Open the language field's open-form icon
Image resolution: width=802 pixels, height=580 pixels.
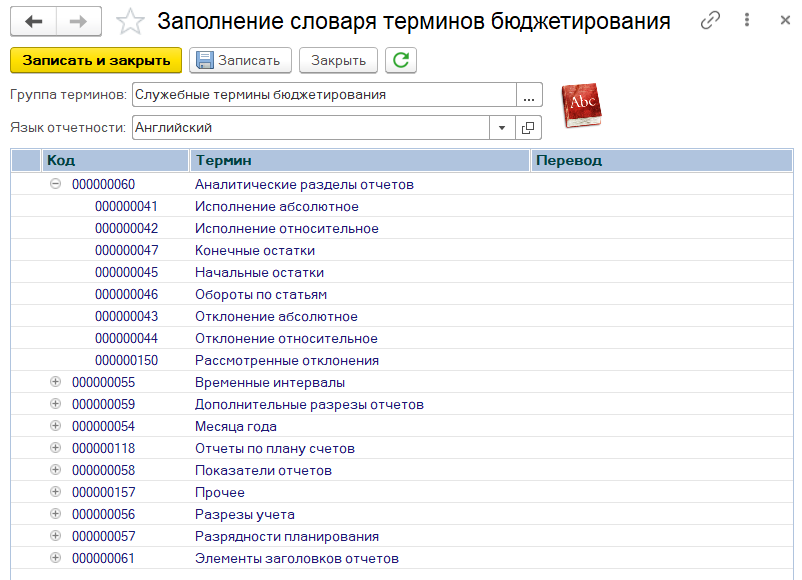529,128
